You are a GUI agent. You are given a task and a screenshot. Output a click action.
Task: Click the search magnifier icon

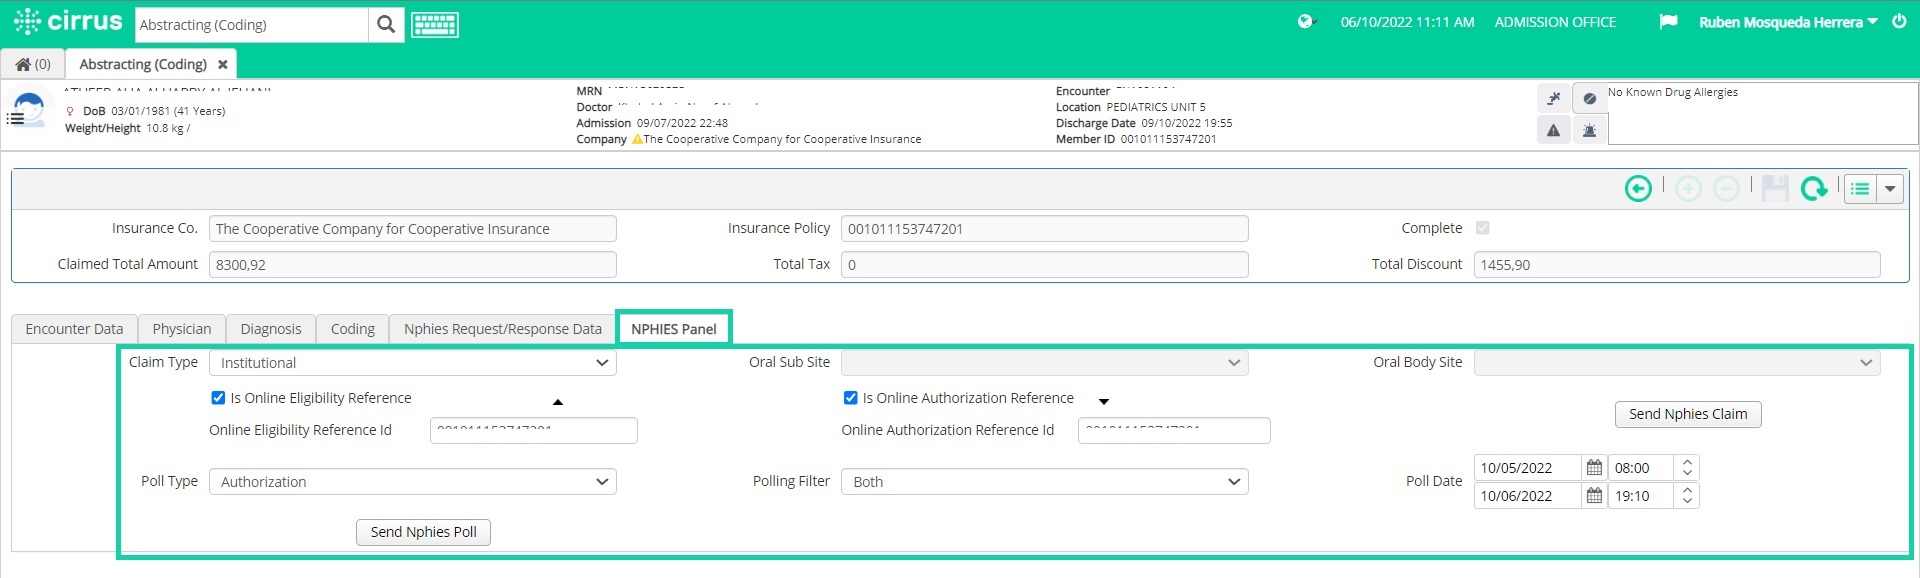386,25
